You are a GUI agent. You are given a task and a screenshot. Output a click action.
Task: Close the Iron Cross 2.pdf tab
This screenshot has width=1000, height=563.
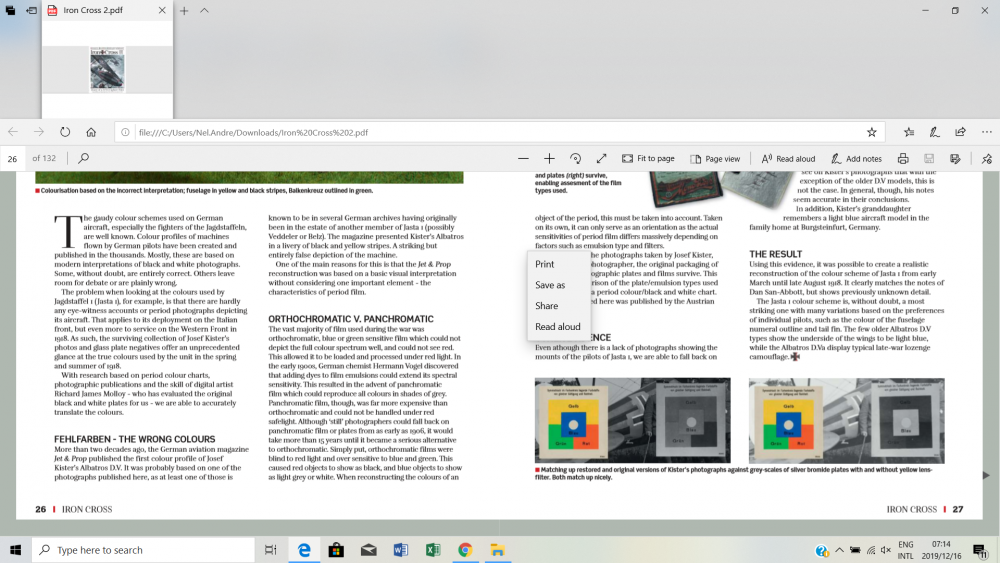[x=162, y=10]
